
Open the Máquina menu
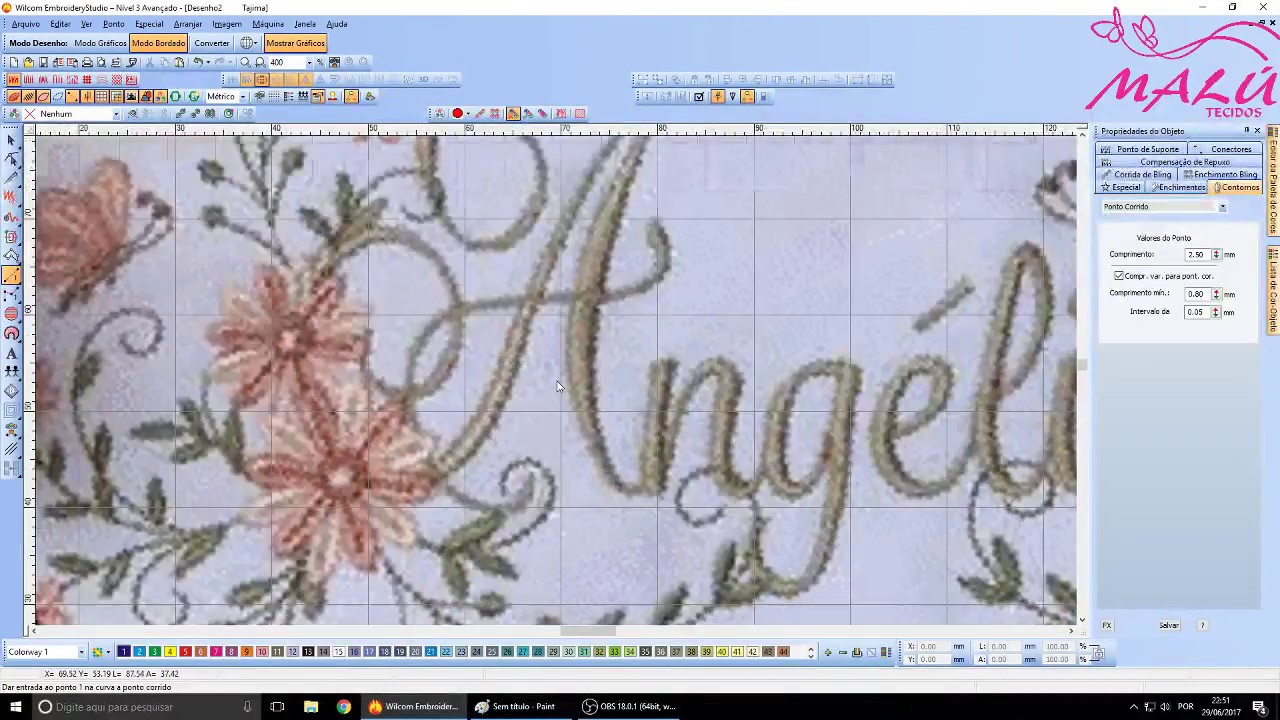(268, 24)
